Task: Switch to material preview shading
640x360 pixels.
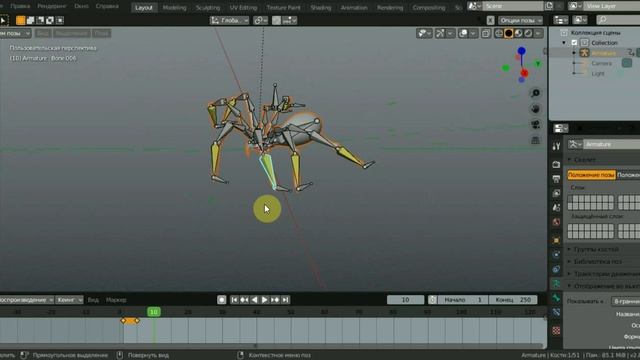Action: point(518,33)
